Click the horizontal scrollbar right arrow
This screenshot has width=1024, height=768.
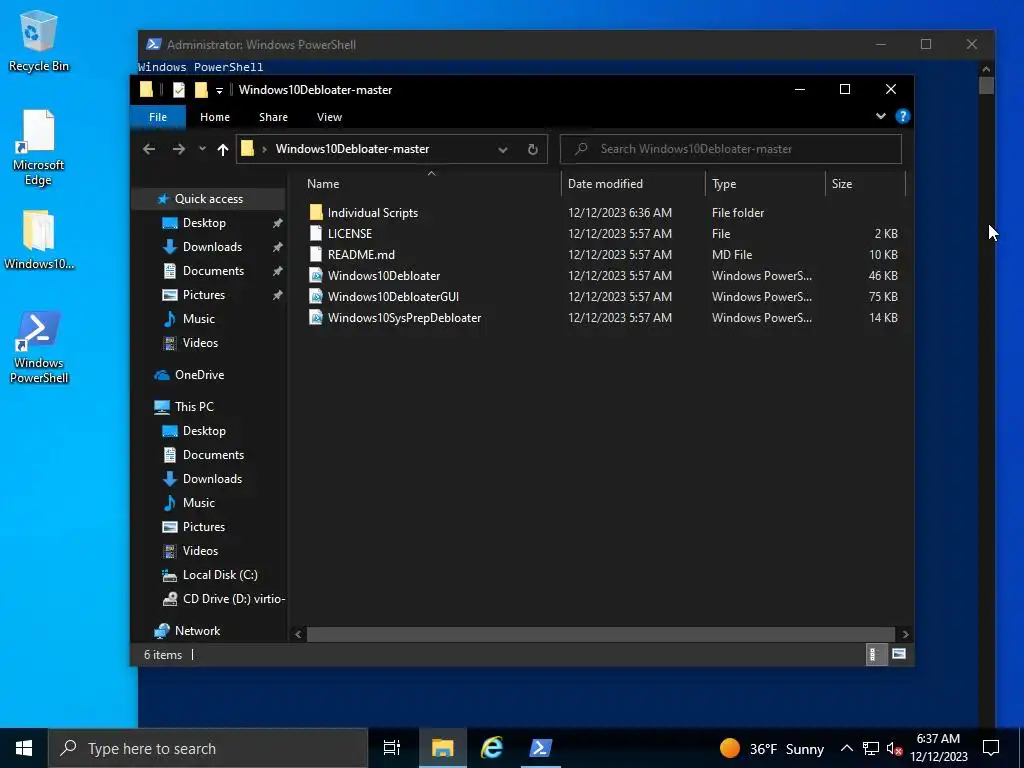(x=905, y=634)
